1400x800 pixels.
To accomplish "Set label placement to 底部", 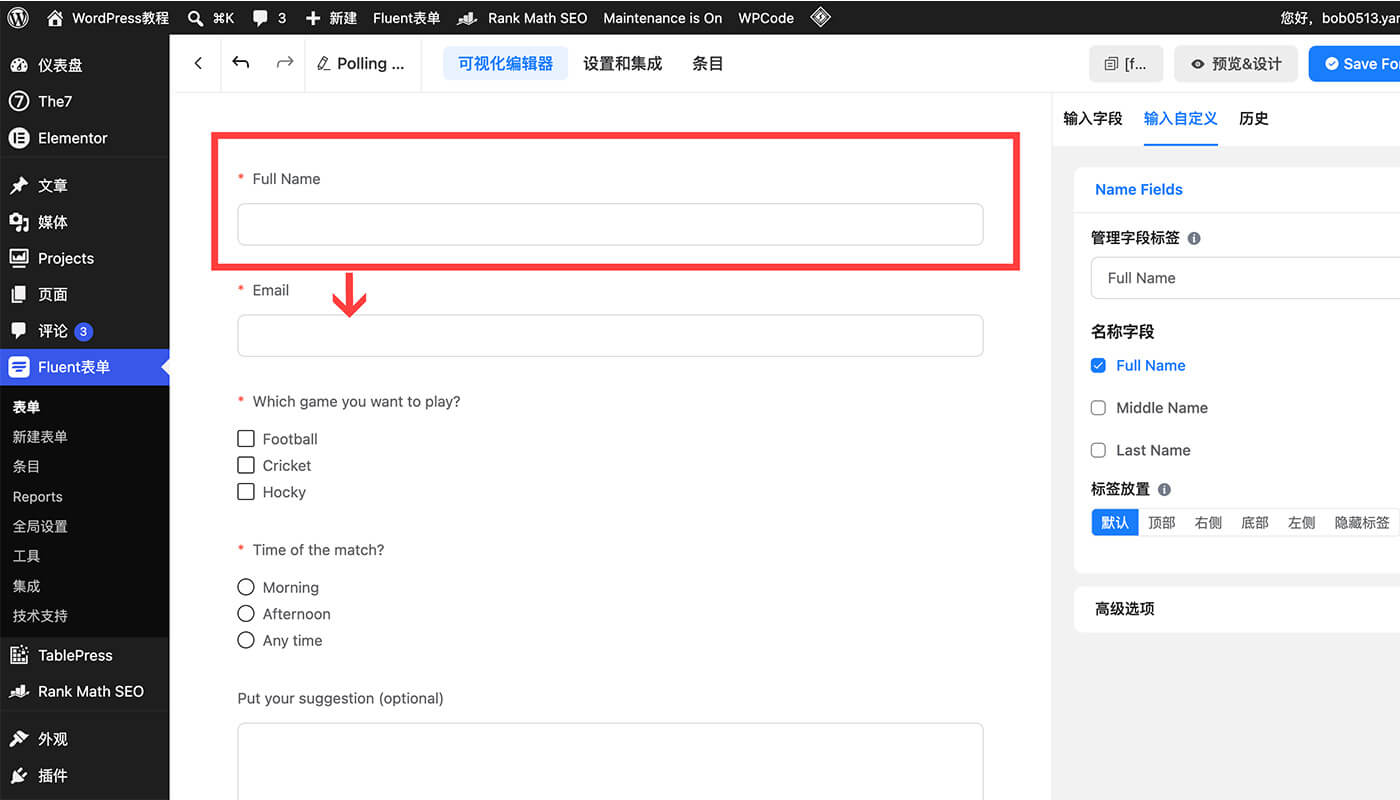I will [x=1255, y=522].
